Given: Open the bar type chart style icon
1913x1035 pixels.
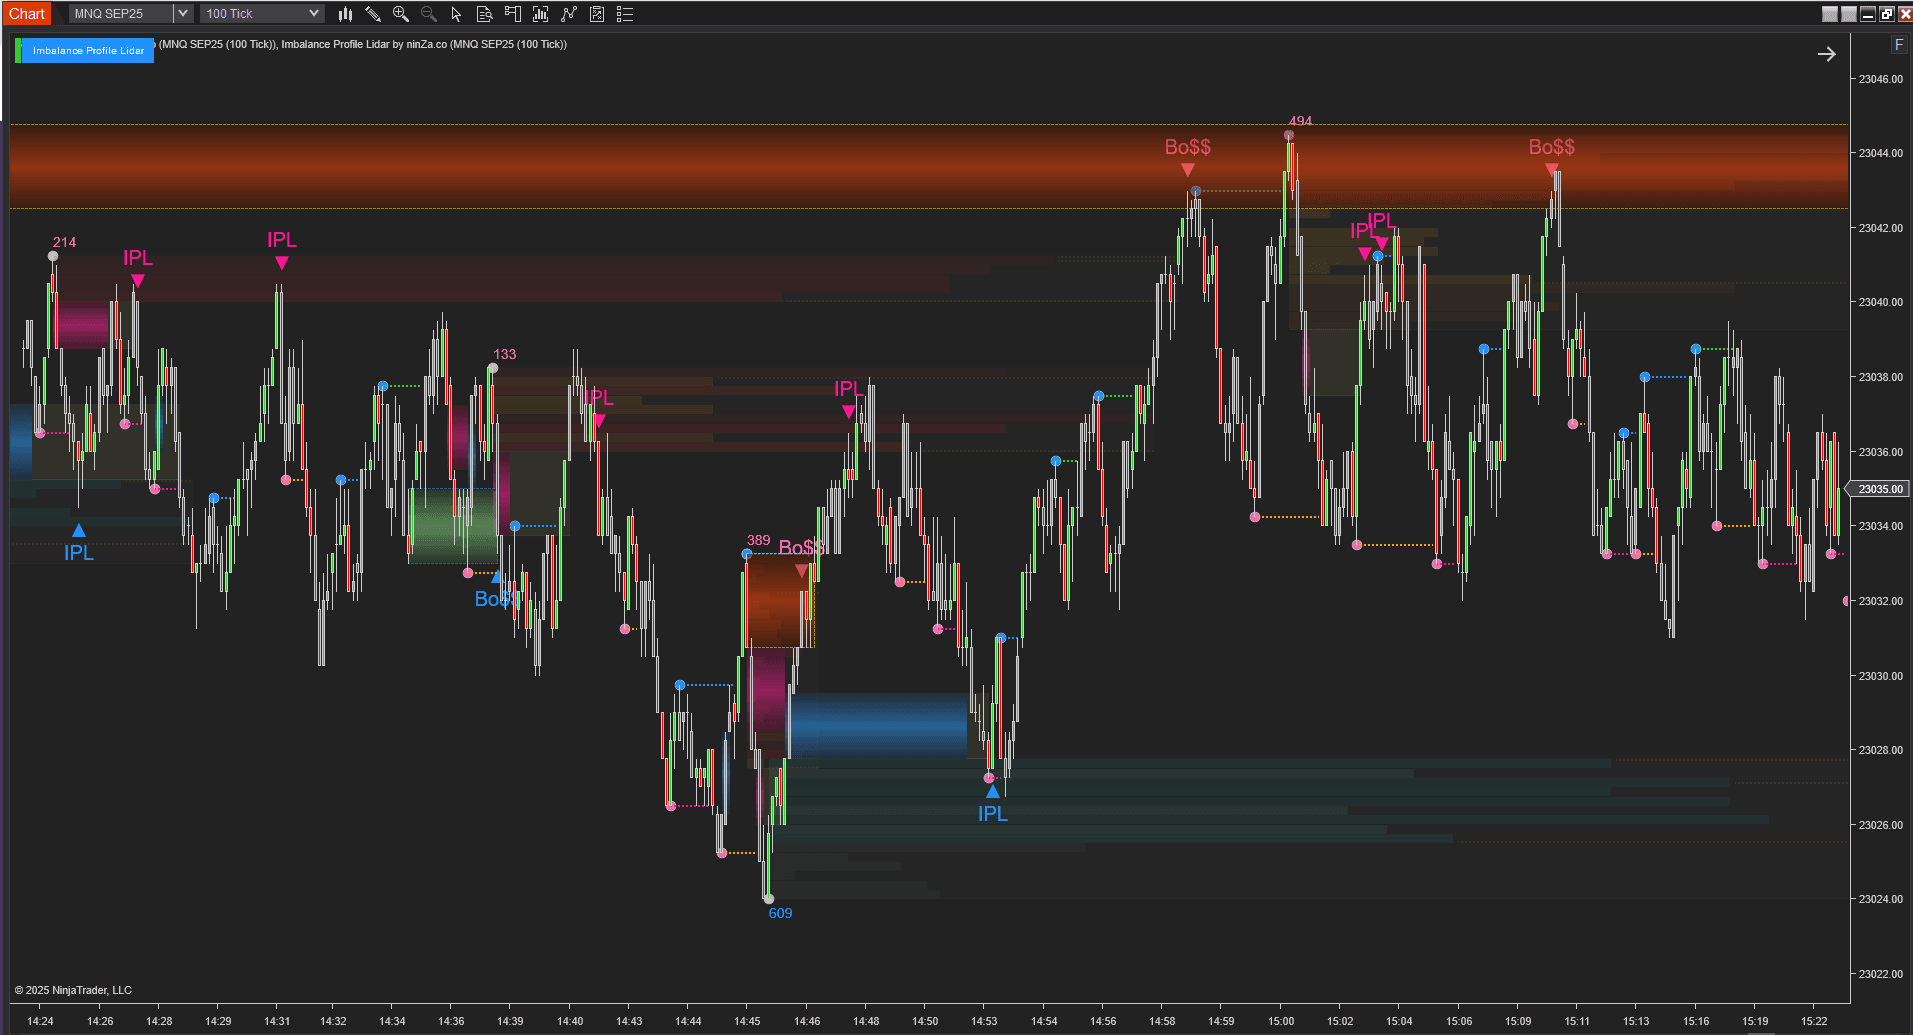Looking at the screenshot, I should pyautogui.click(x=345, y=14).
